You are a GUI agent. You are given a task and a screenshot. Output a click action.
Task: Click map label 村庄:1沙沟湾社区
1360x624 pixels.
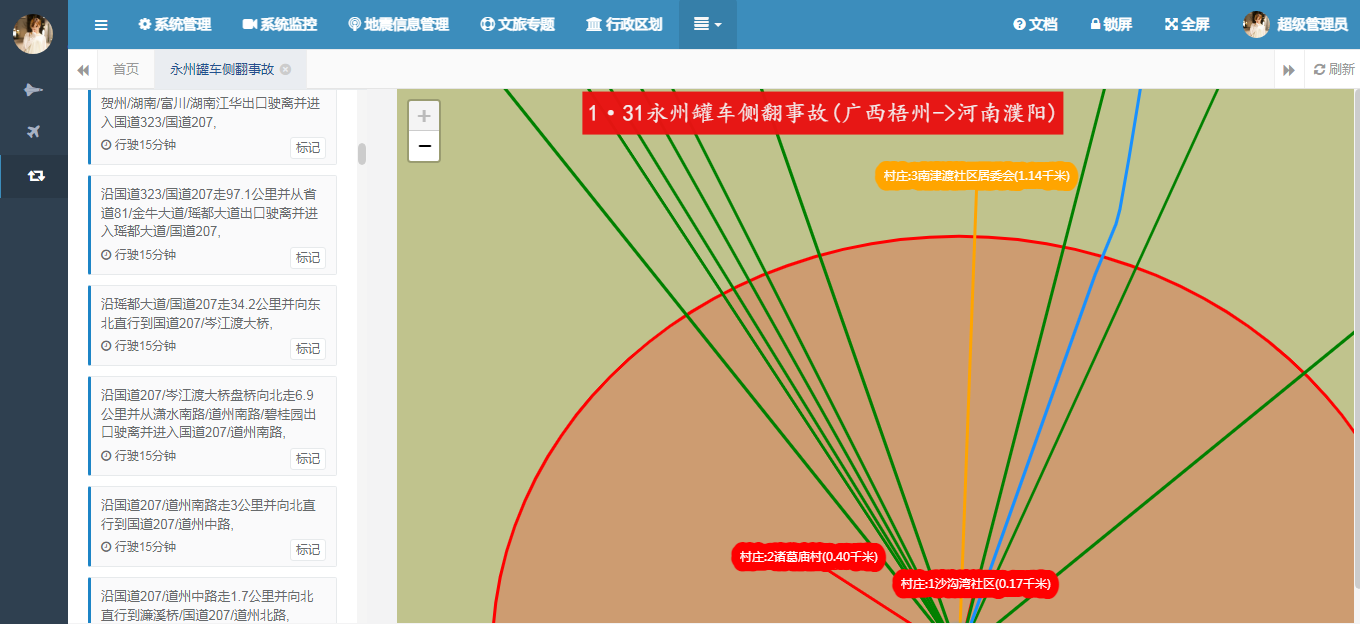[x=975, y=584]
